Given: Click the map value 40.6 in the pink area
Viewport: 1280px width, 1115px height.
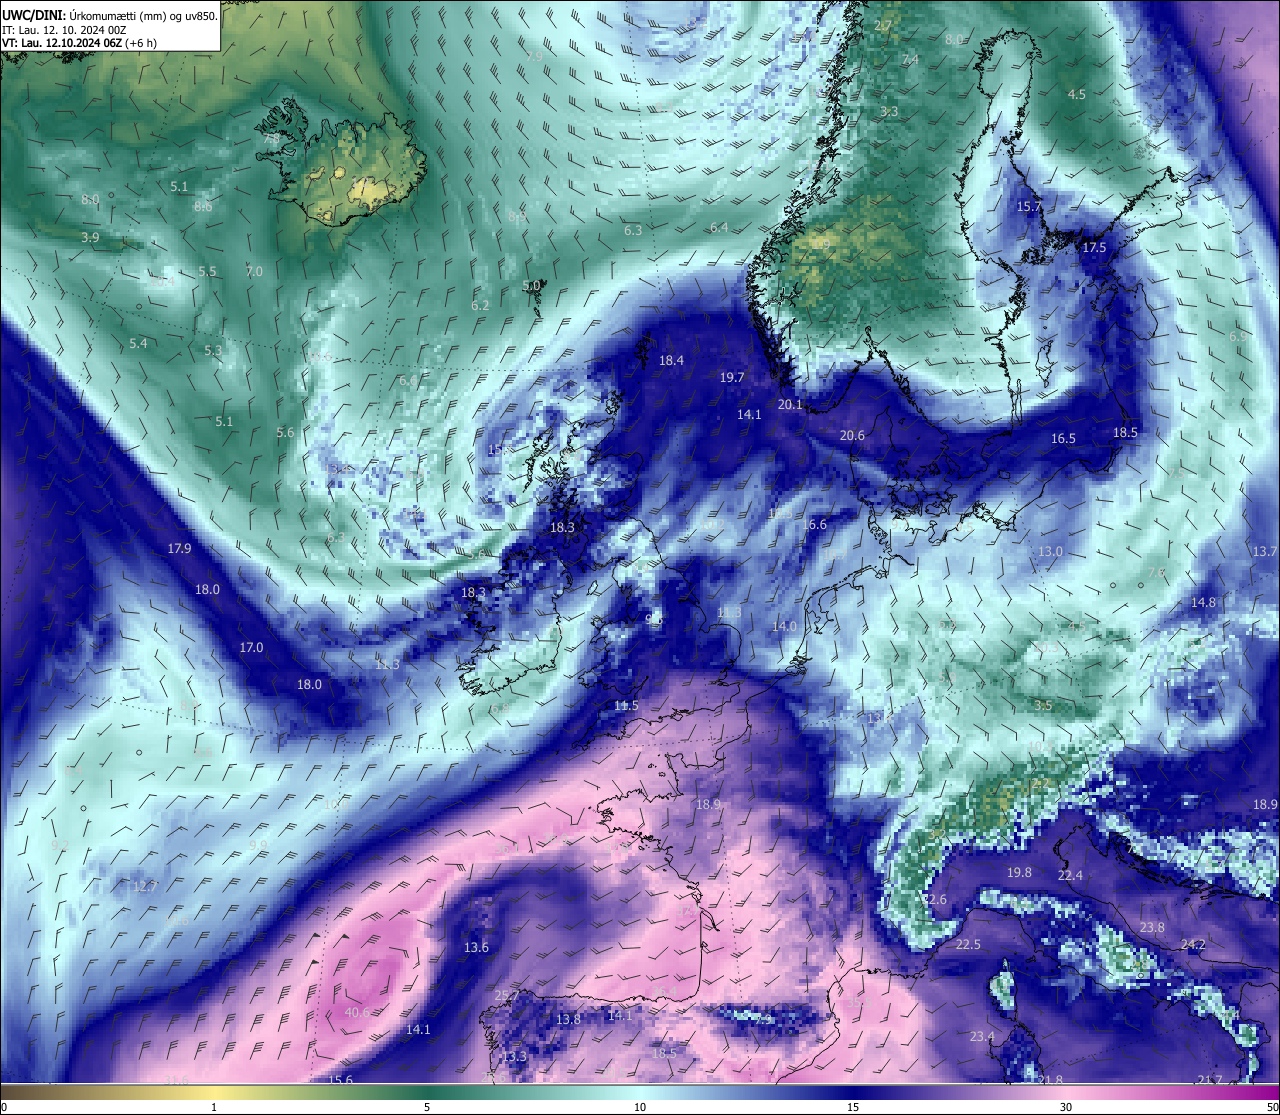Looking at the screenshot, I should (357, 1012).
